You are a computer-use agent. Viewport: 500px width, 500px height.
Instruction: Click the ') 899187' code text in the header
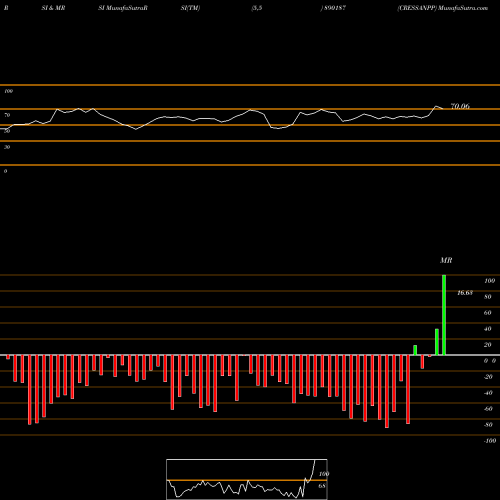pyautogui.click(x=333, y=8)
